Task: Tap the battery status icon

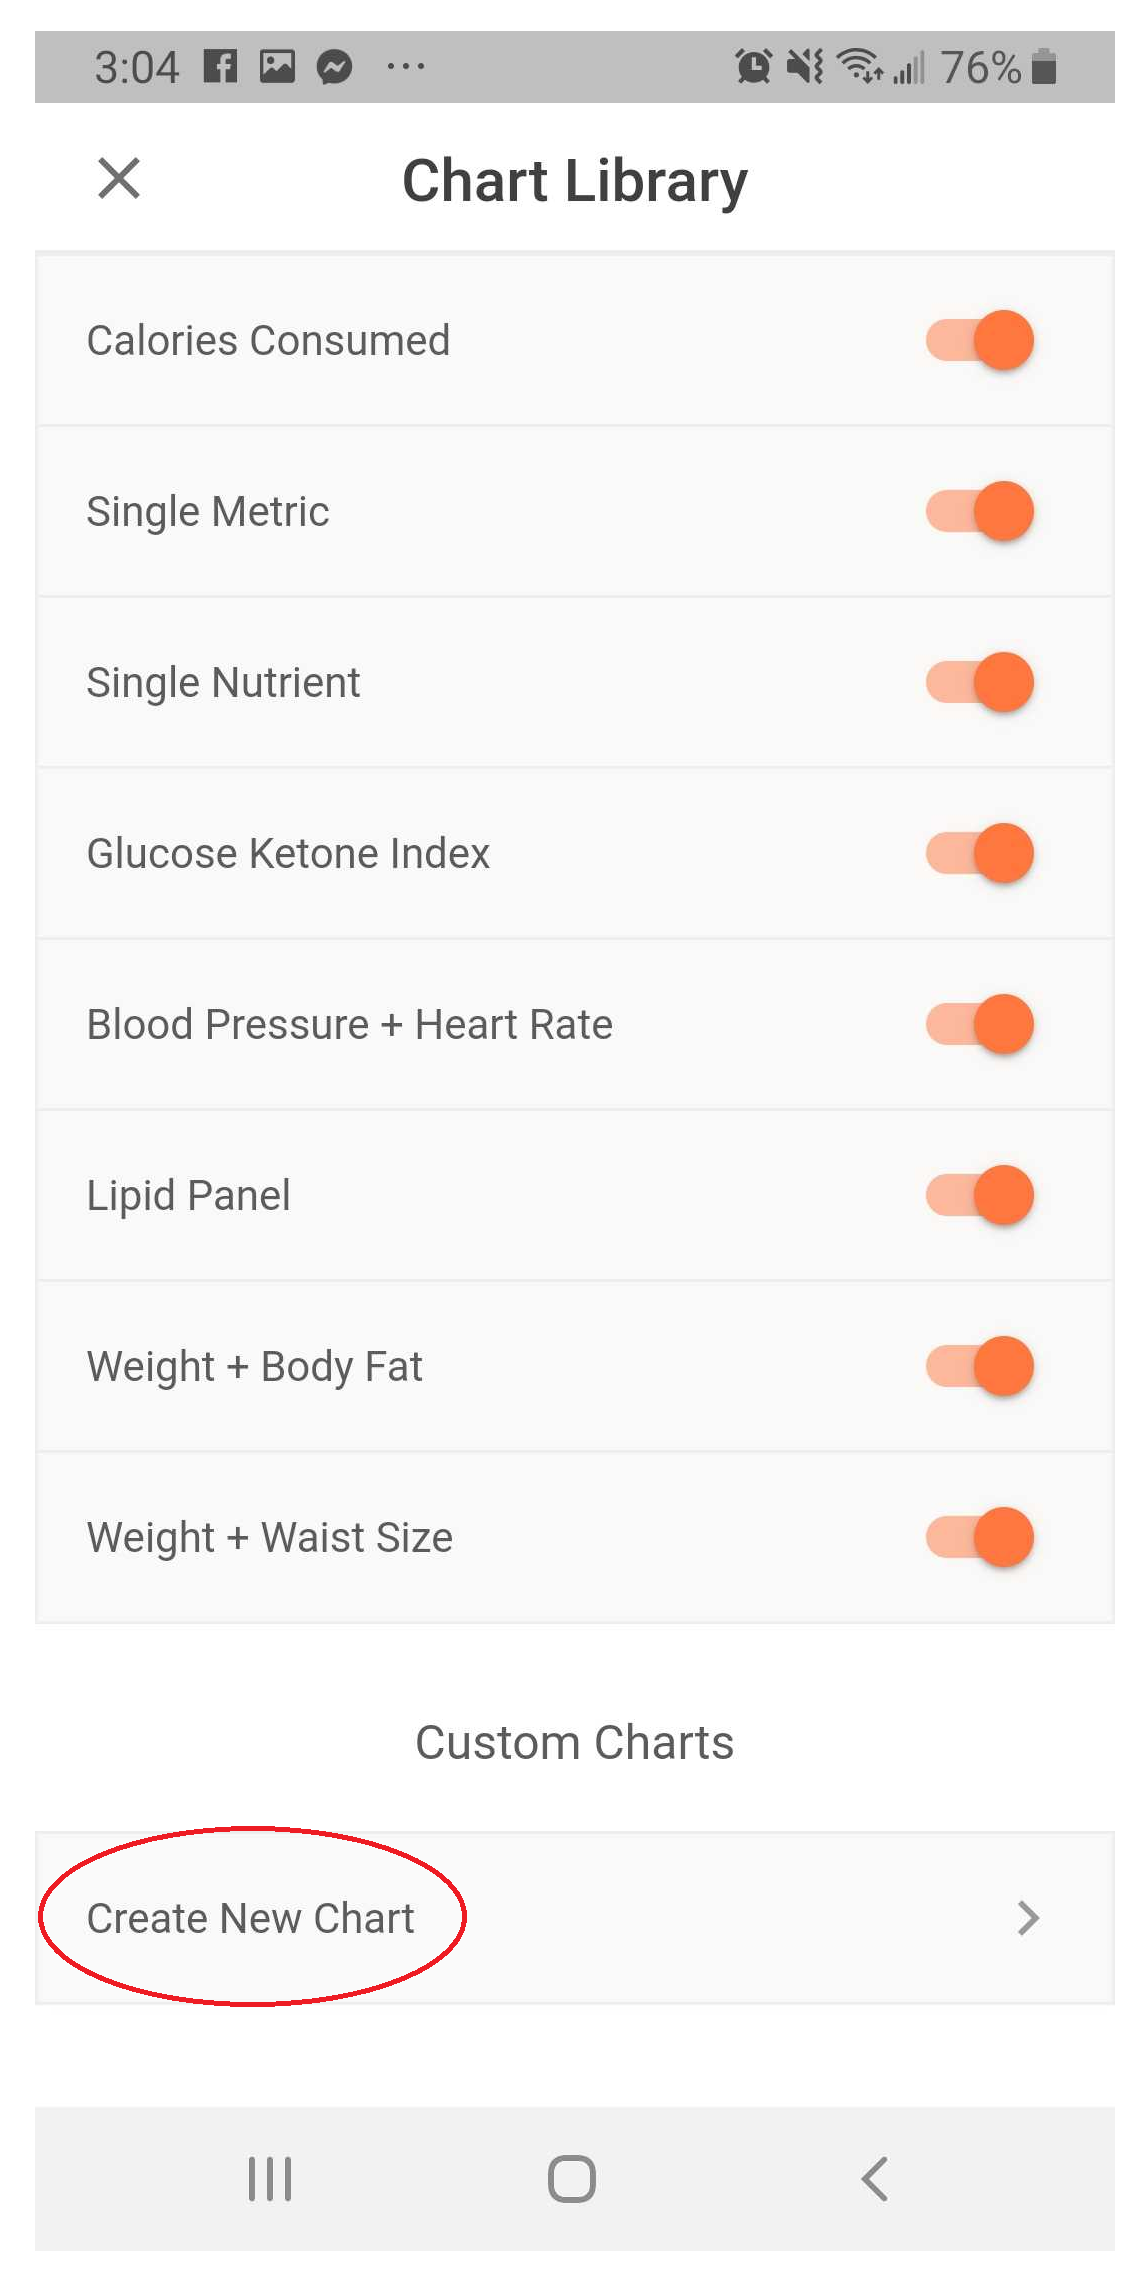Action: (1044, 67)
